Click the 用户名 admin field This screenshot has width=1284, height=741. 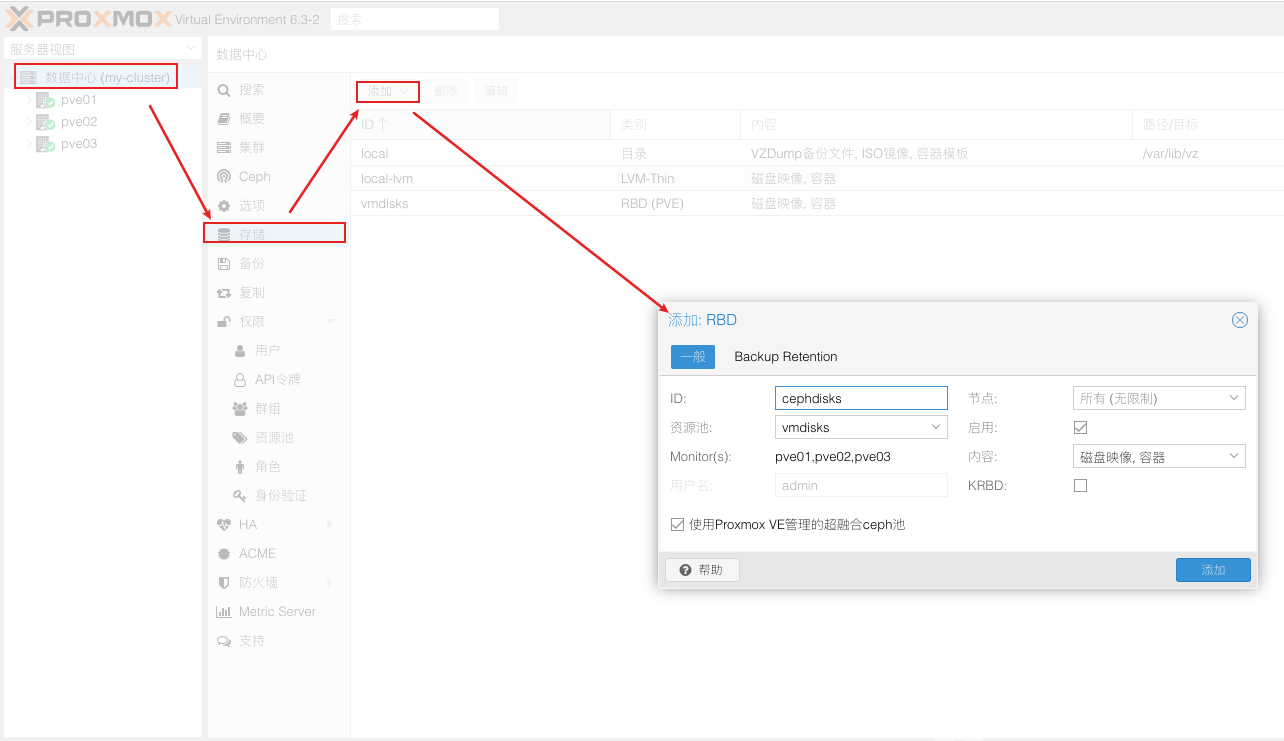pyautogui.click(x=861, y=485)
